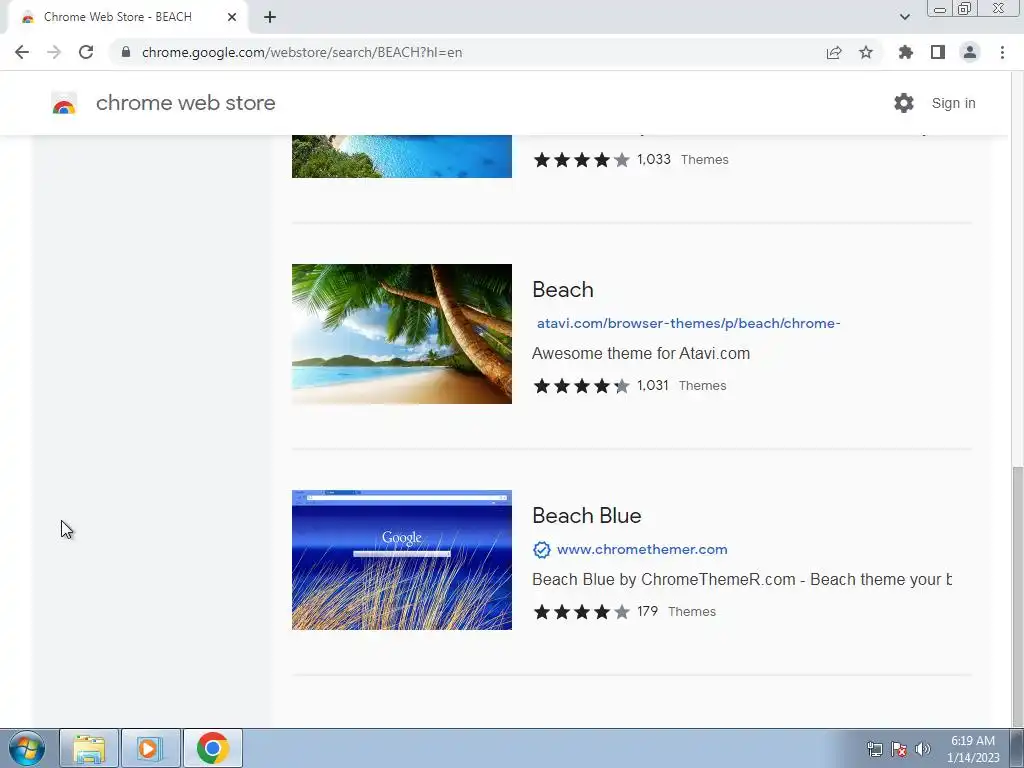Click the 'Beach Blue by ChromeThemeR.com' description
The height and width of the screenshot is (768, 1024).
[x=742, y=579]
